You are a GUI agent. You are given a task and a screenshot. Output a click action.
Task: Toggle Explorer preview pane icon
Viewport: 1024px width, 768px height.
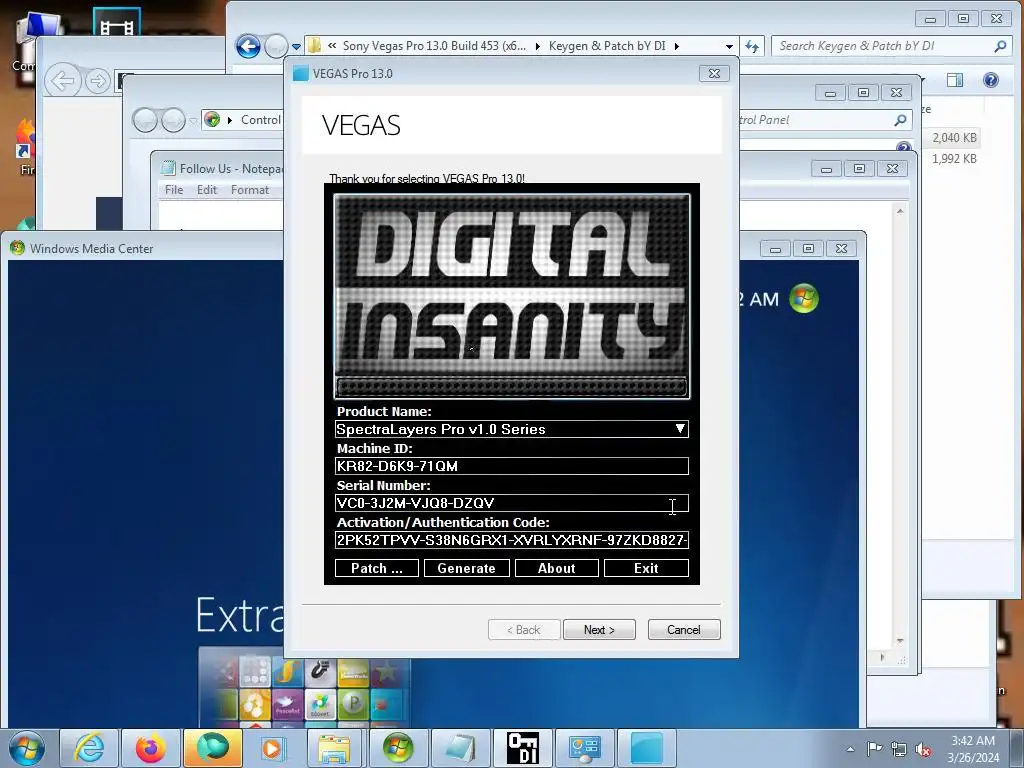click(955, 80)
